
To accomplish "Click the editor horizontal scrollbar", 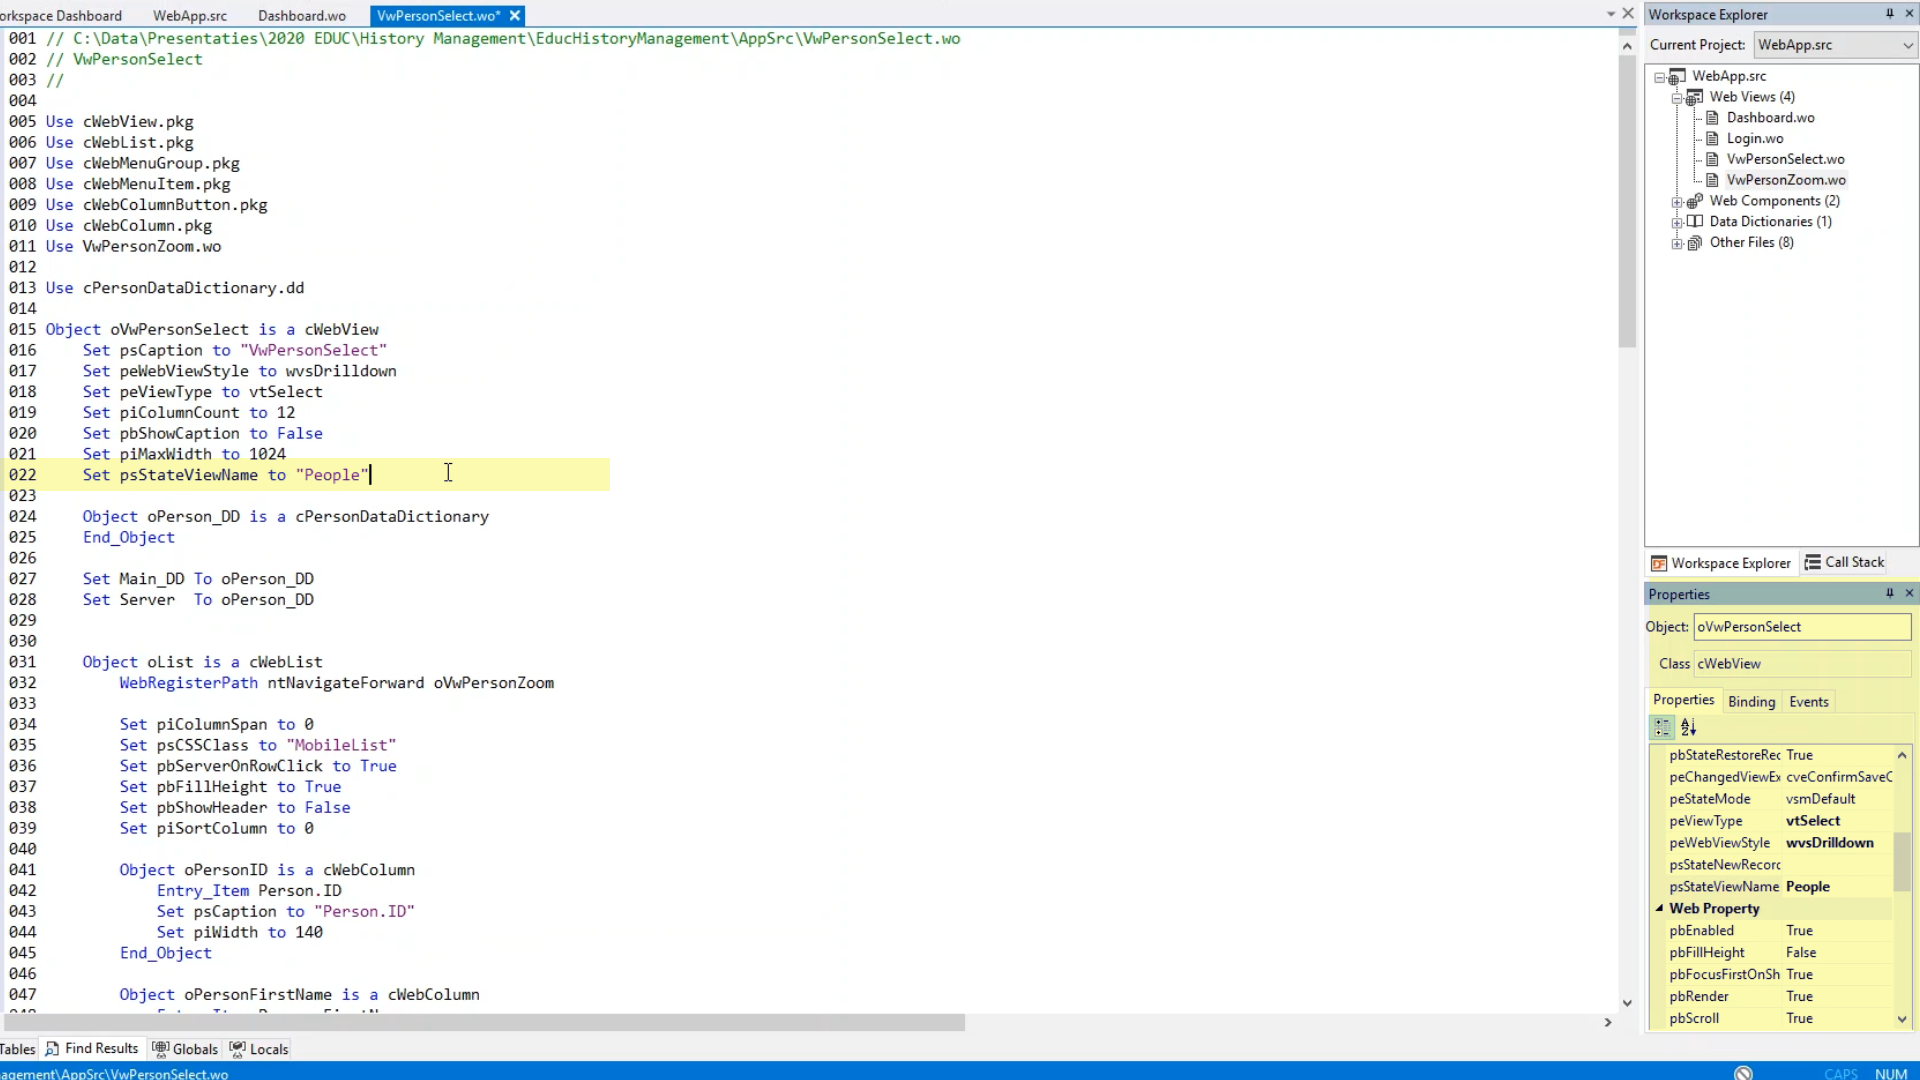I will point(484,1023).
